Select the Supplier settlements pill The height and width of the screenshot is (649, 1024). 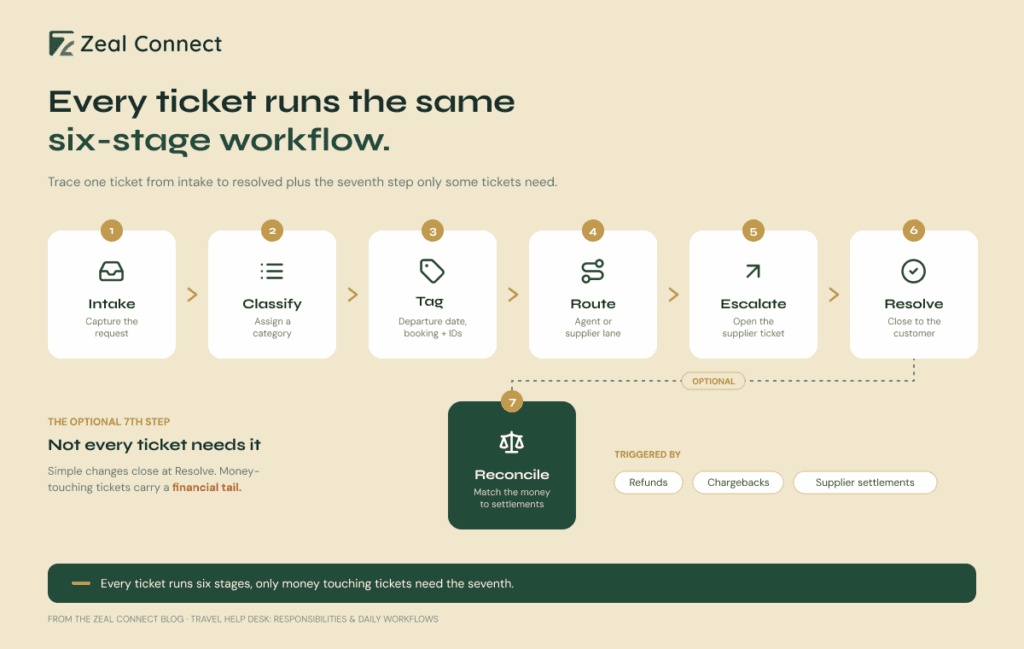[865, 483]
